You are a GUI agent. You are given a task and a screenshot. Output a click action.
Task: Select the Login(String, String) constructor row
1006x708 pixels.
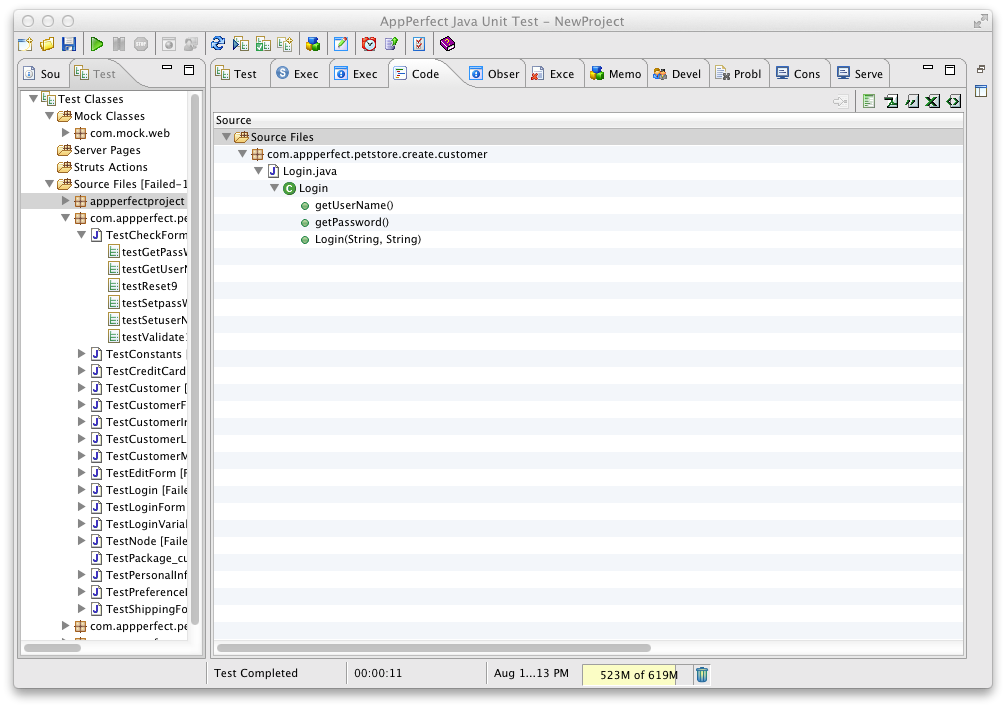pyautogui.click(x=588, y=239)
